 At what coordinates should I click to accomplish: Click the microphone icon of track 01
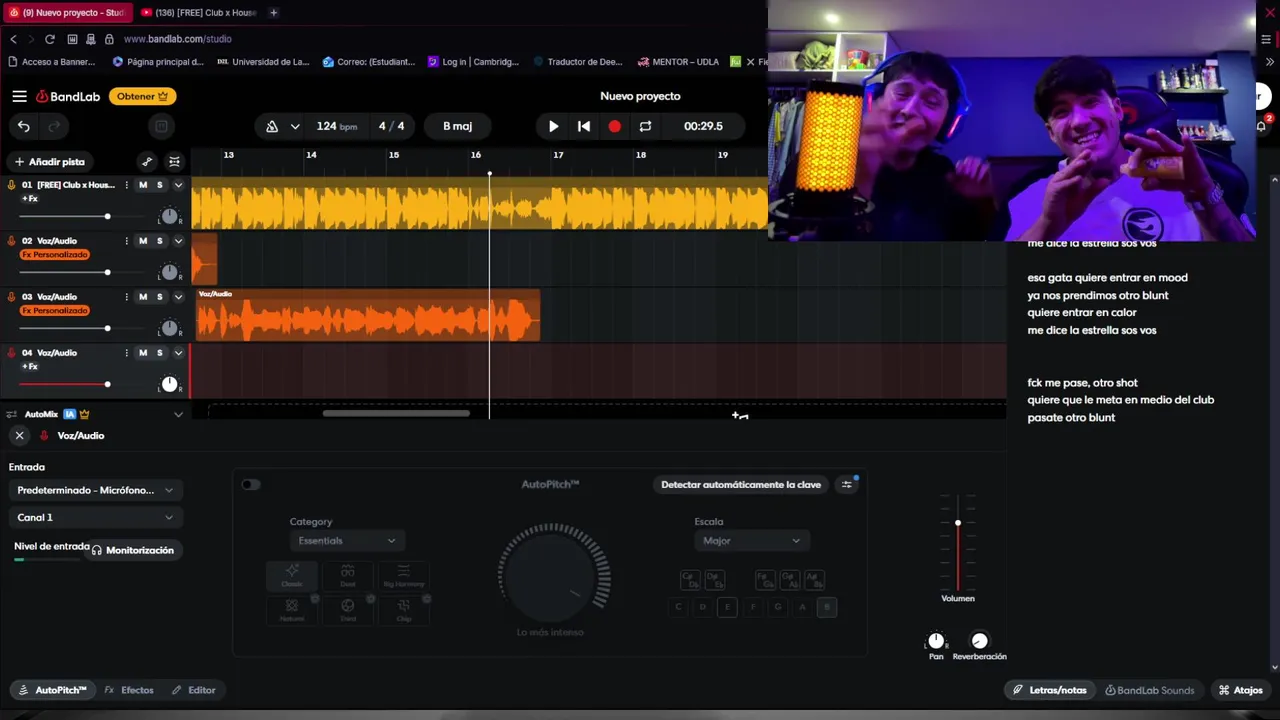coord(11,185)
